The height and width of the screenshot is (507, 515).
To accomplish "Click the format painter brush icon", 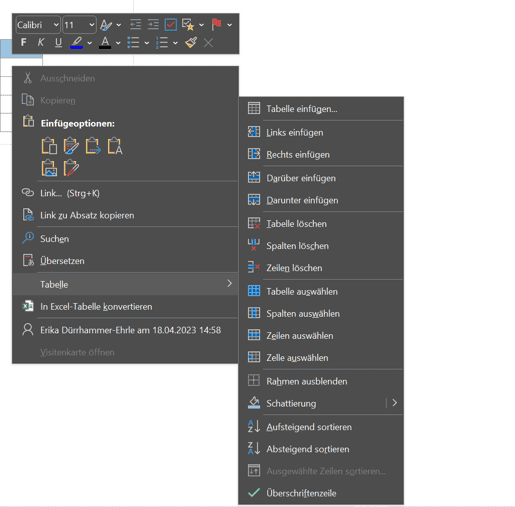I will click(191, 42).
